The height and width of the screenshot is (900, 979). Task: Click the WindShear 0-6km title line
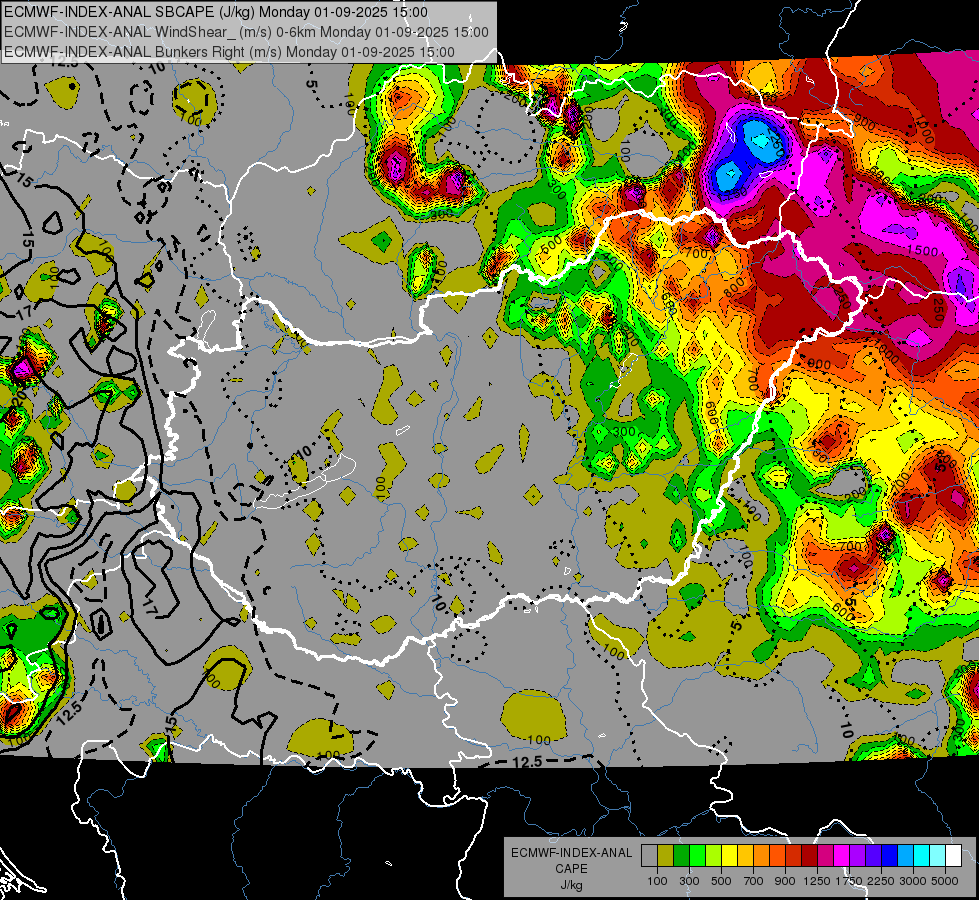click(246, 32)
